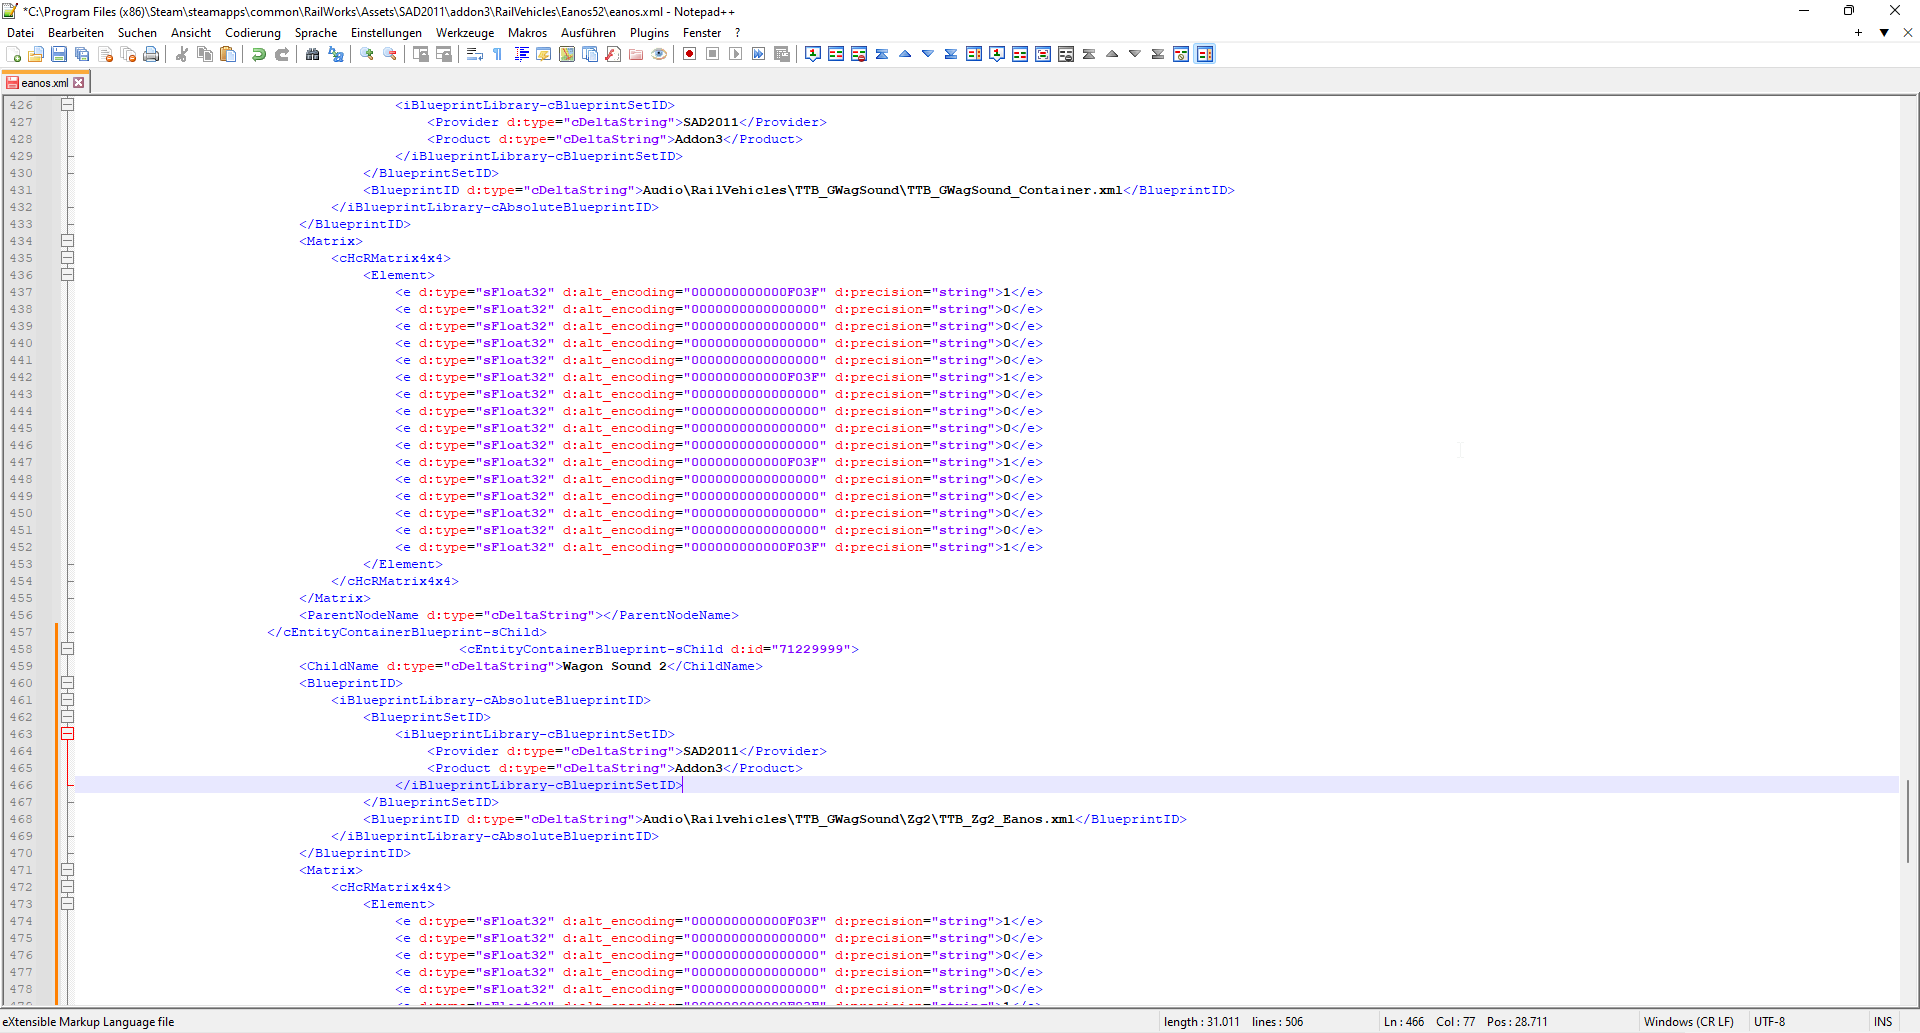Toggle file monitoring eye icon
Screen dimensions: 1920x1033
tap(659, 54)
